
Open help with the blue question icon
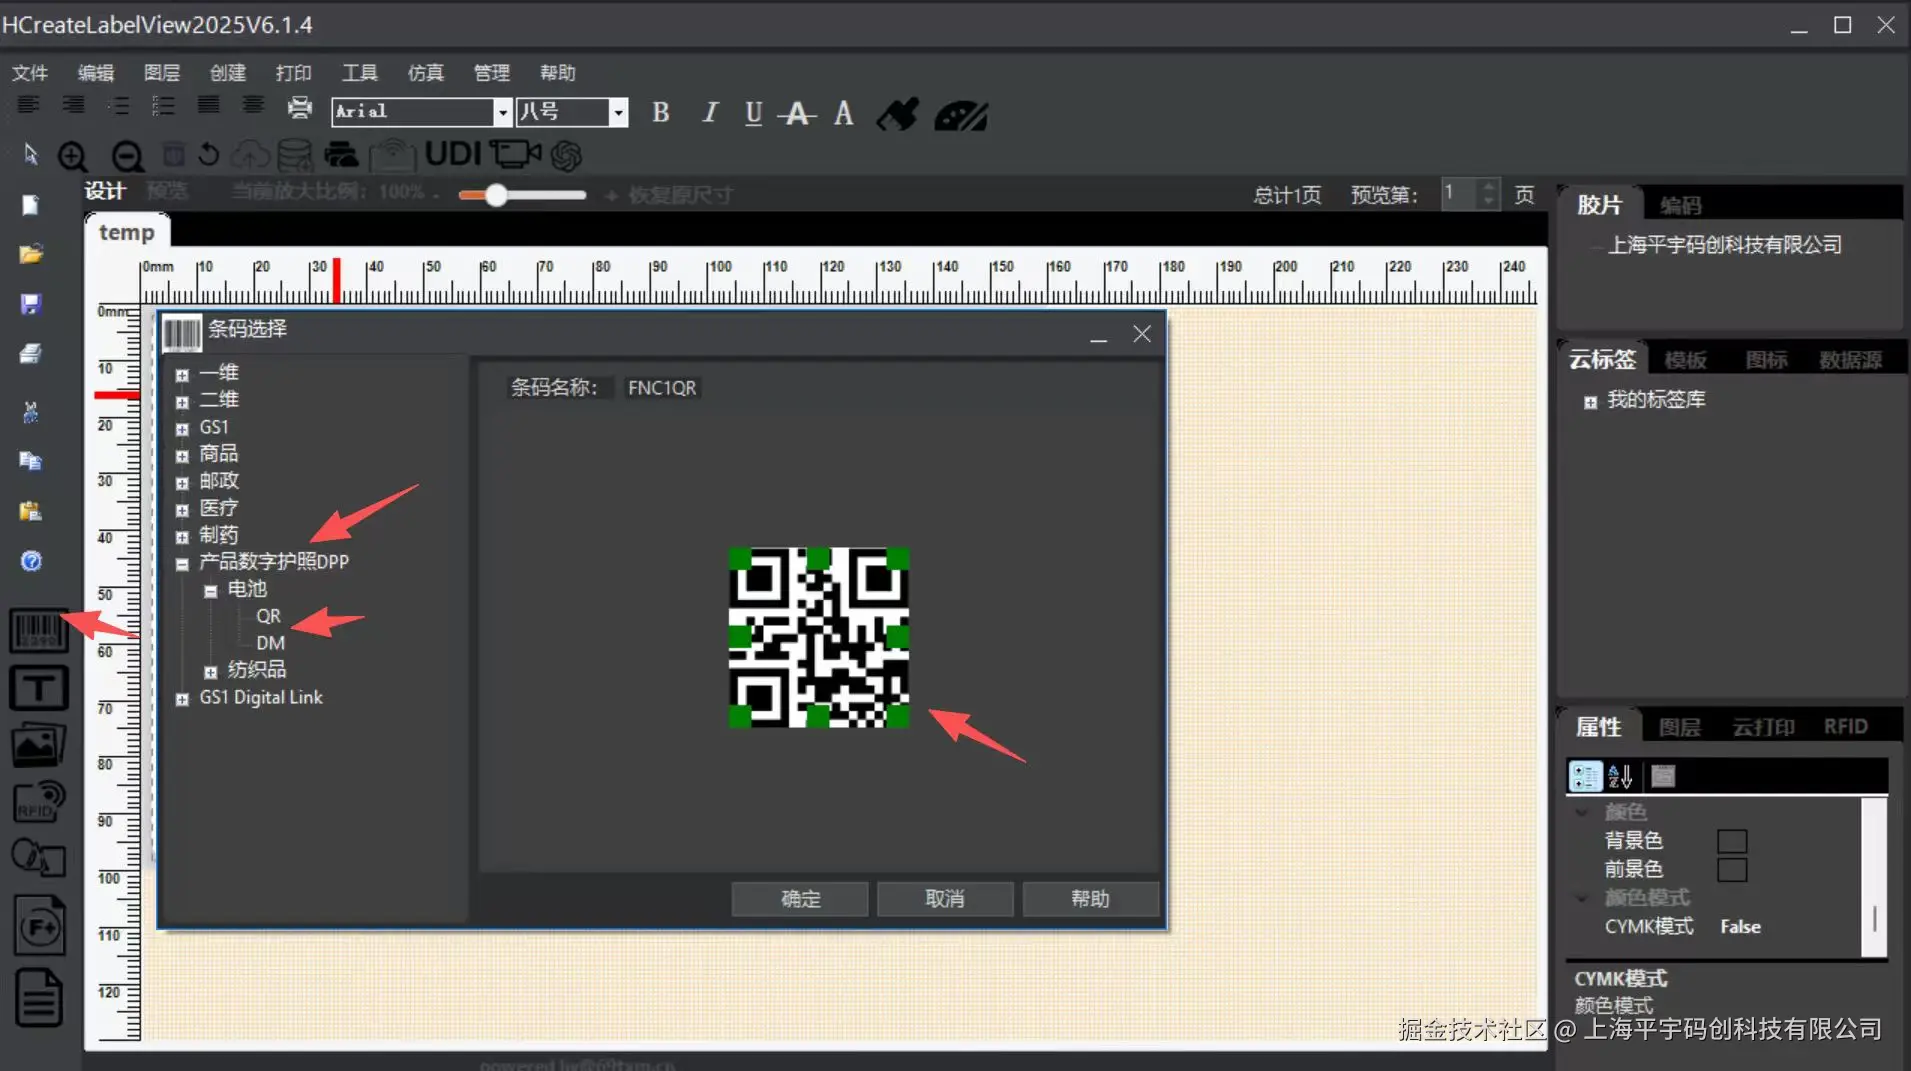31,561
